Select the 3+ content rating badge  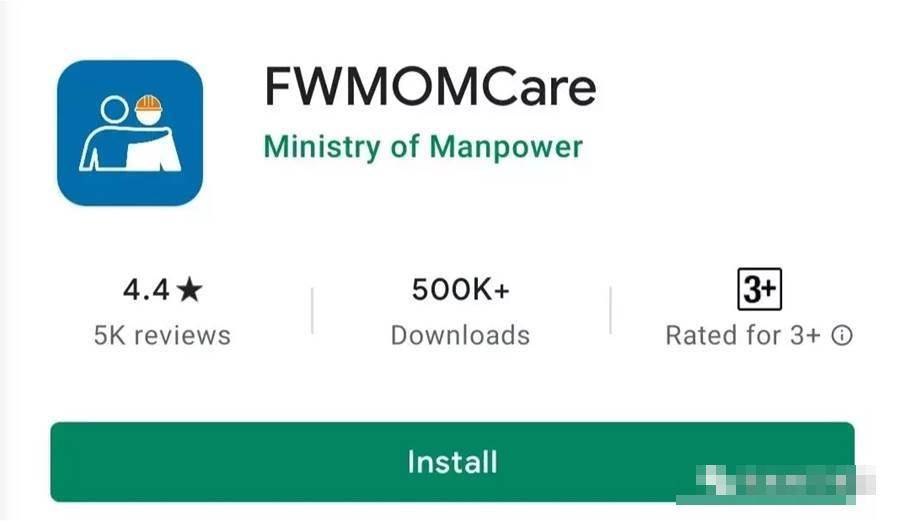(x=759, y=289)
